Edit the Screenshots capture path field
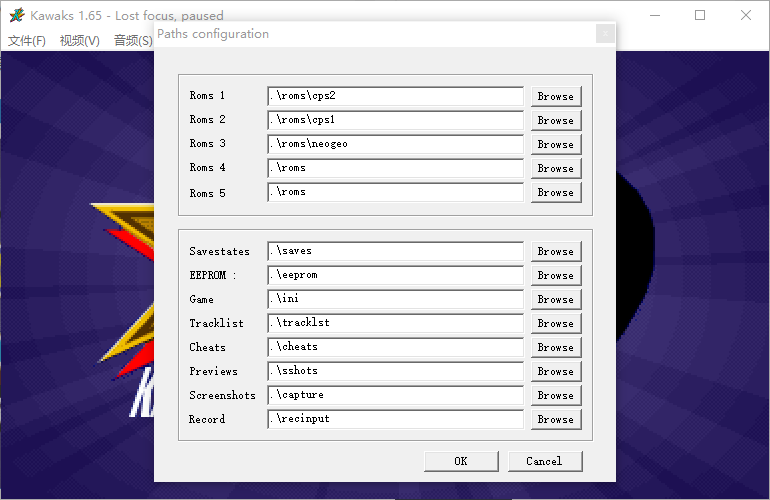The width and height of the screenshot is (770, 500). (x=395, y=396)
